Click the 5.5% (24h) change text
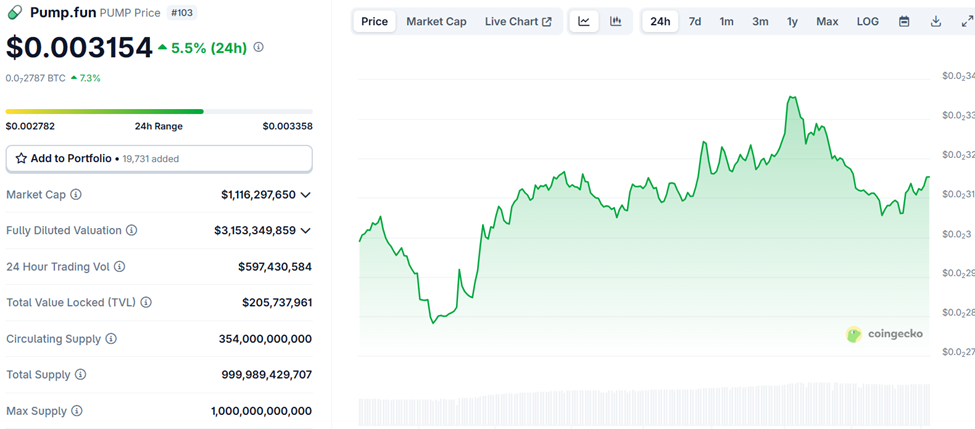The height and width of the screenshot is (429, 975). 209,47
